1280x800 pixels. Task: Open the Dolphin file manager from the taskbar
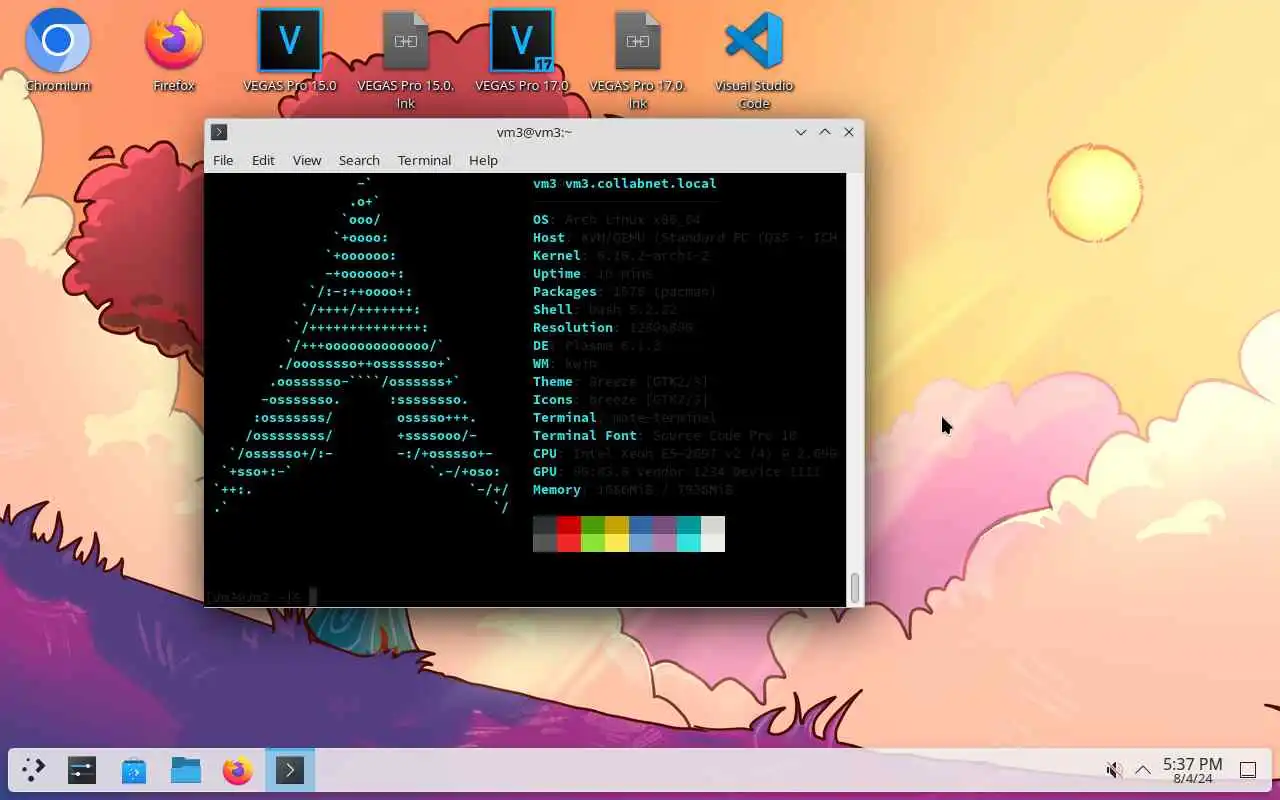point(186,770)
